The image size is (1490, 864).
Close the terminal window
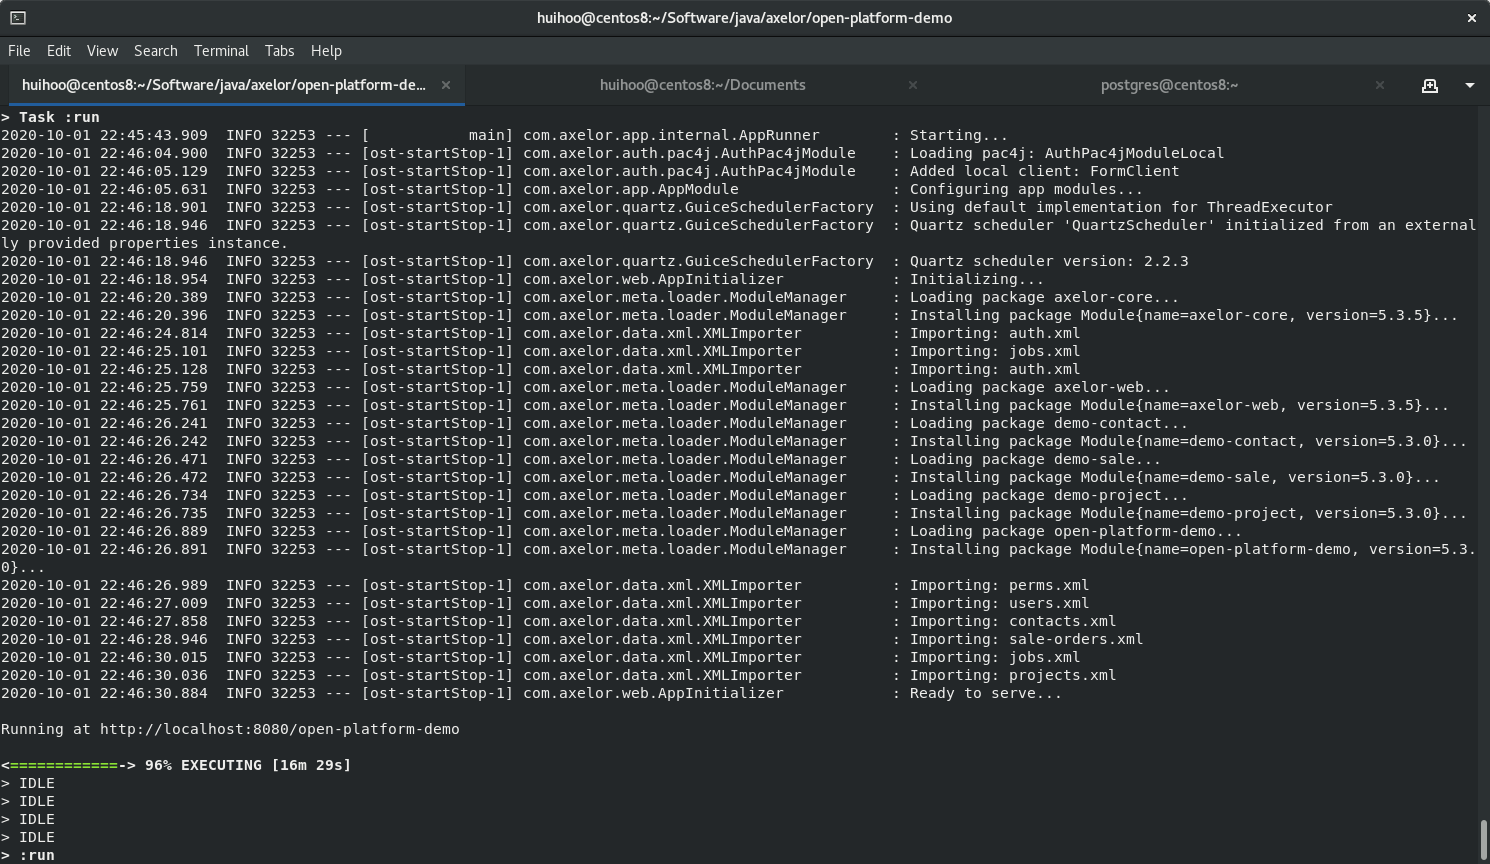(x=1471, y=18)
